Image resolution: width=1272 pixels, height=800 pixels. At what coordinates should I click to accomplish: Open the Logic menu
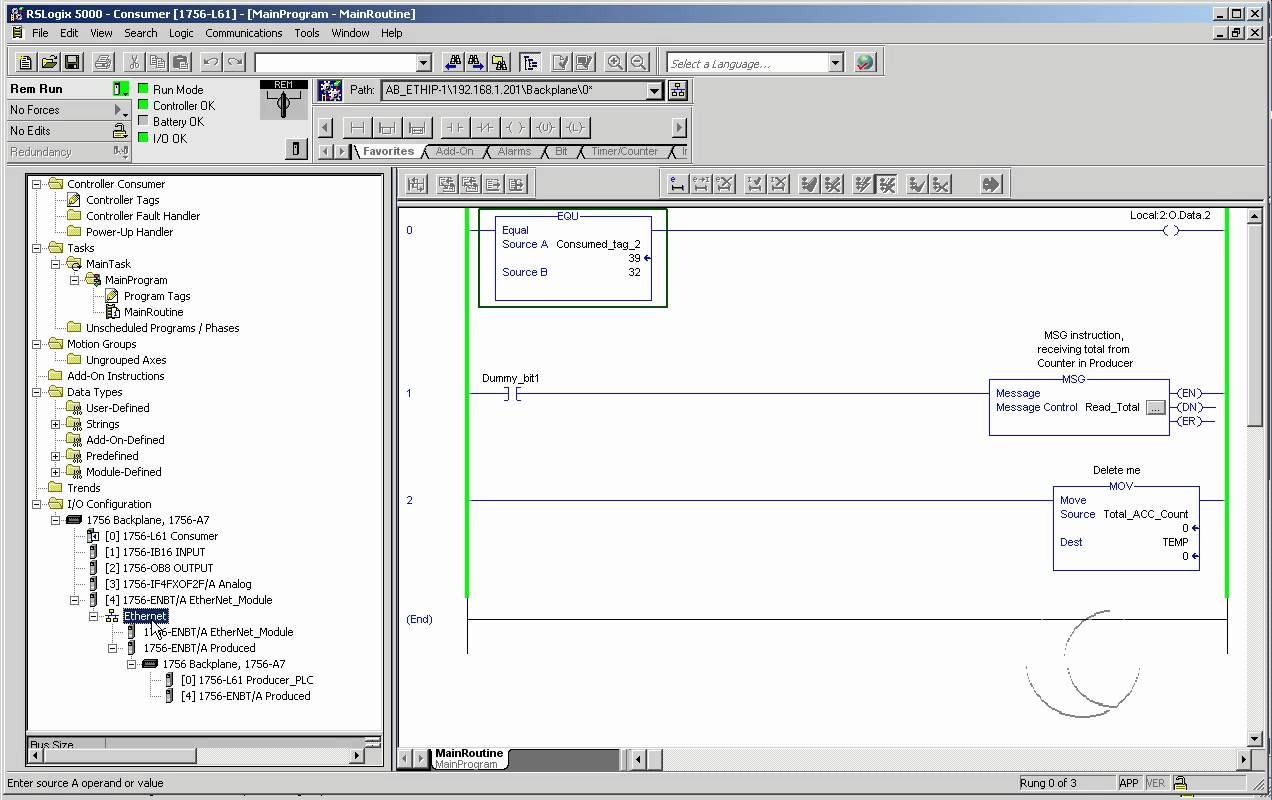[x=181, y=33]
